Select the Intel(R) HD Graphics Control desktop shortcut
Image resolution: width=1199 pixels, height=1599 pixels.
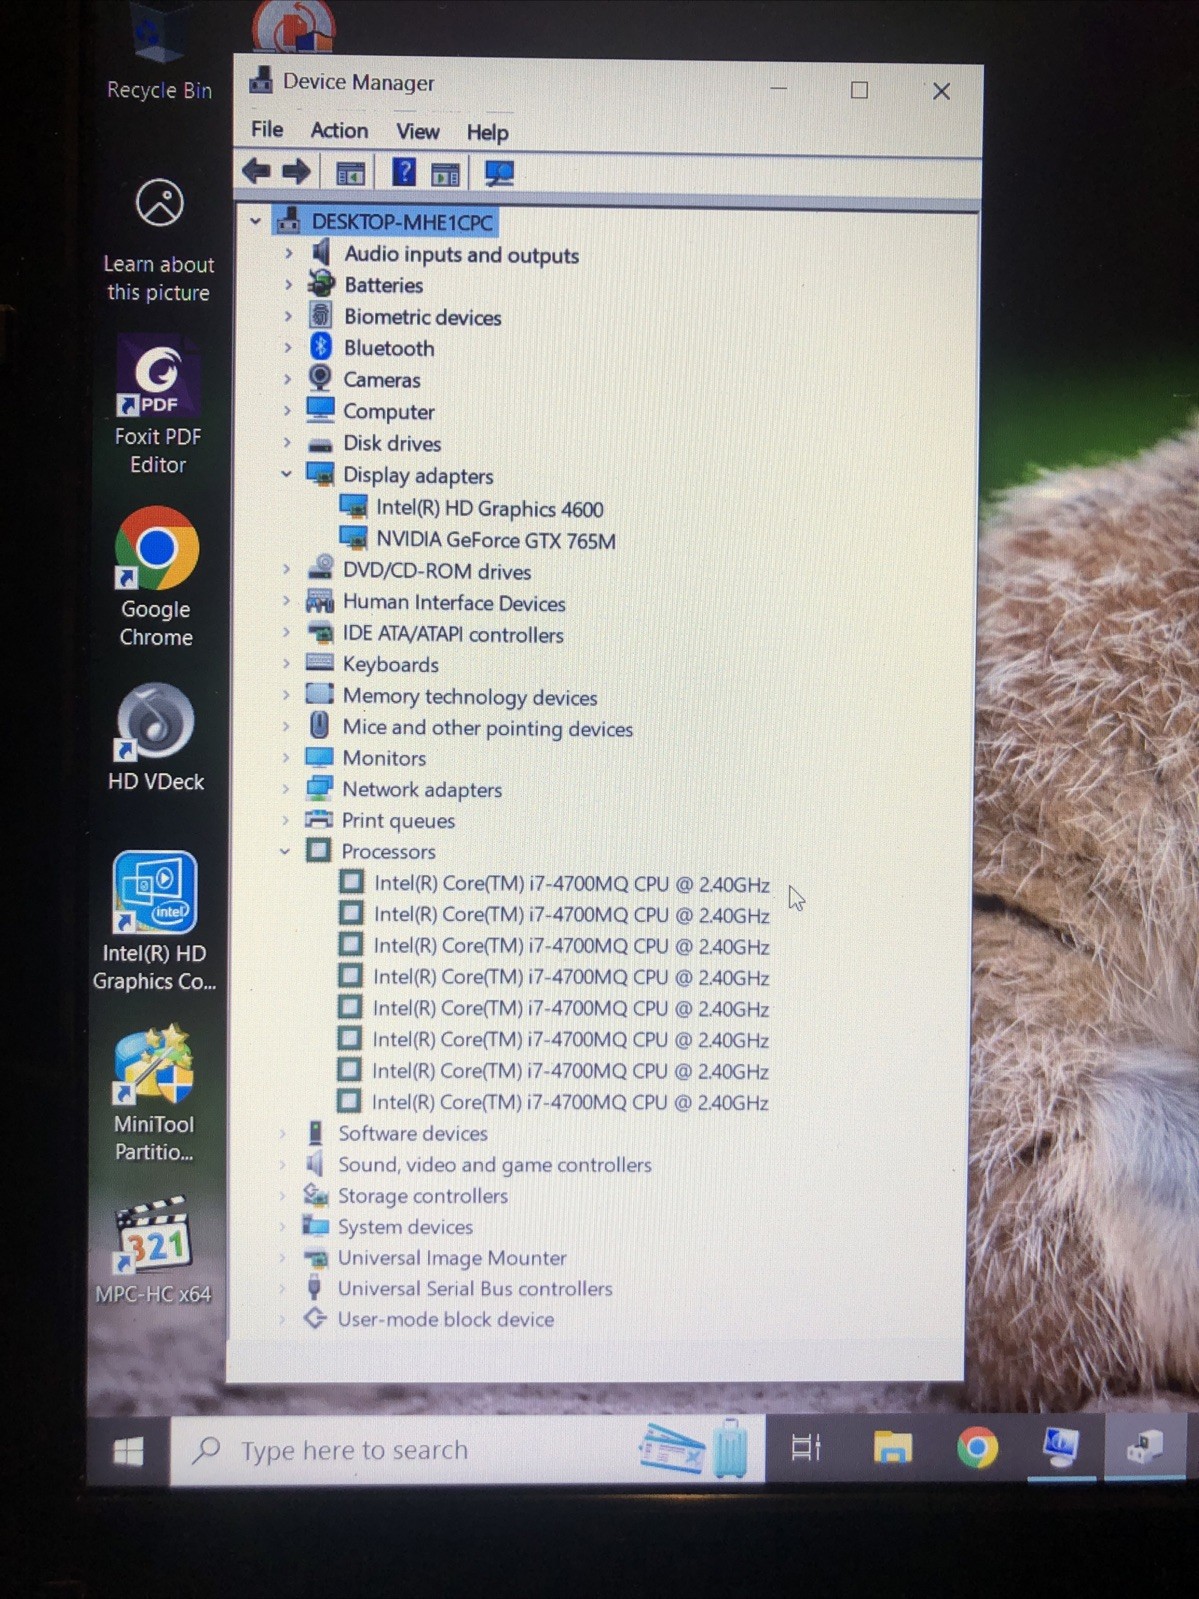point(154,922)
